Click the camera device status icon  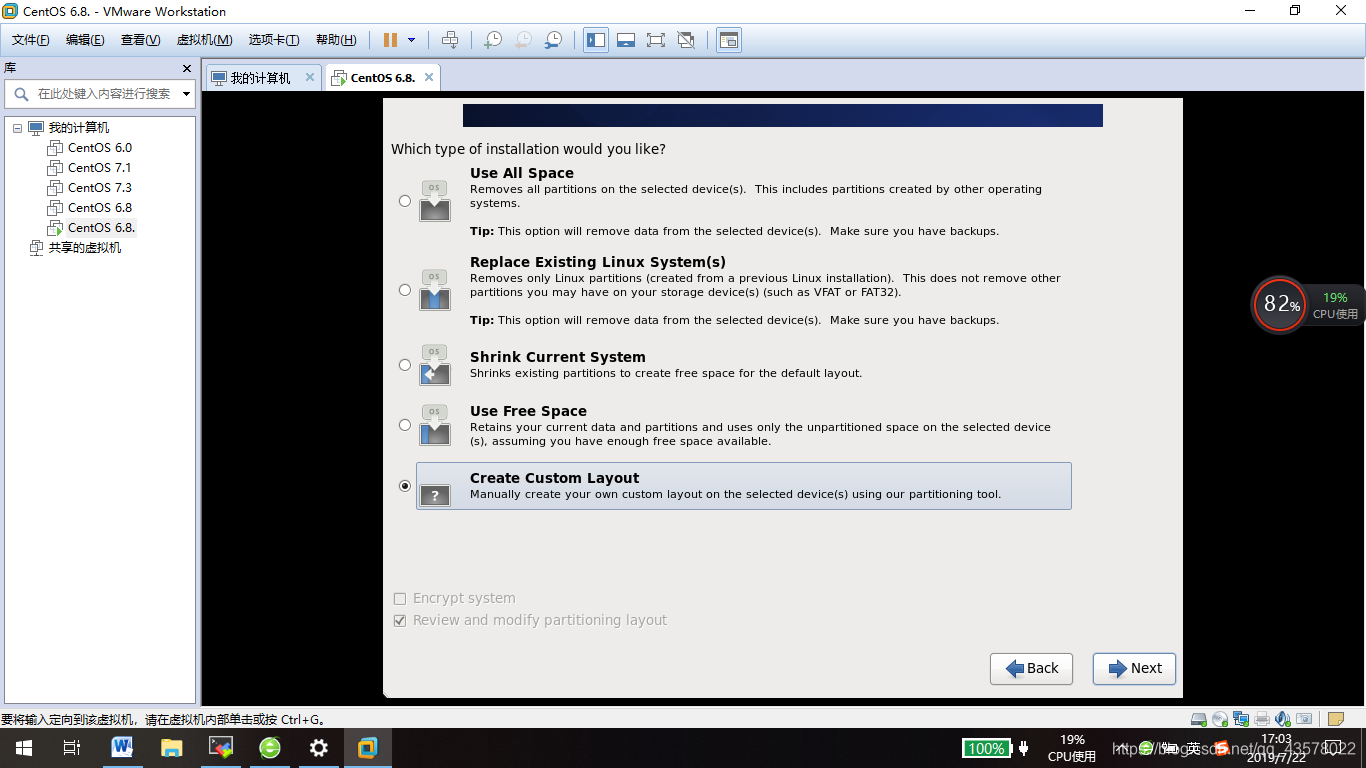coord(1304,719)
